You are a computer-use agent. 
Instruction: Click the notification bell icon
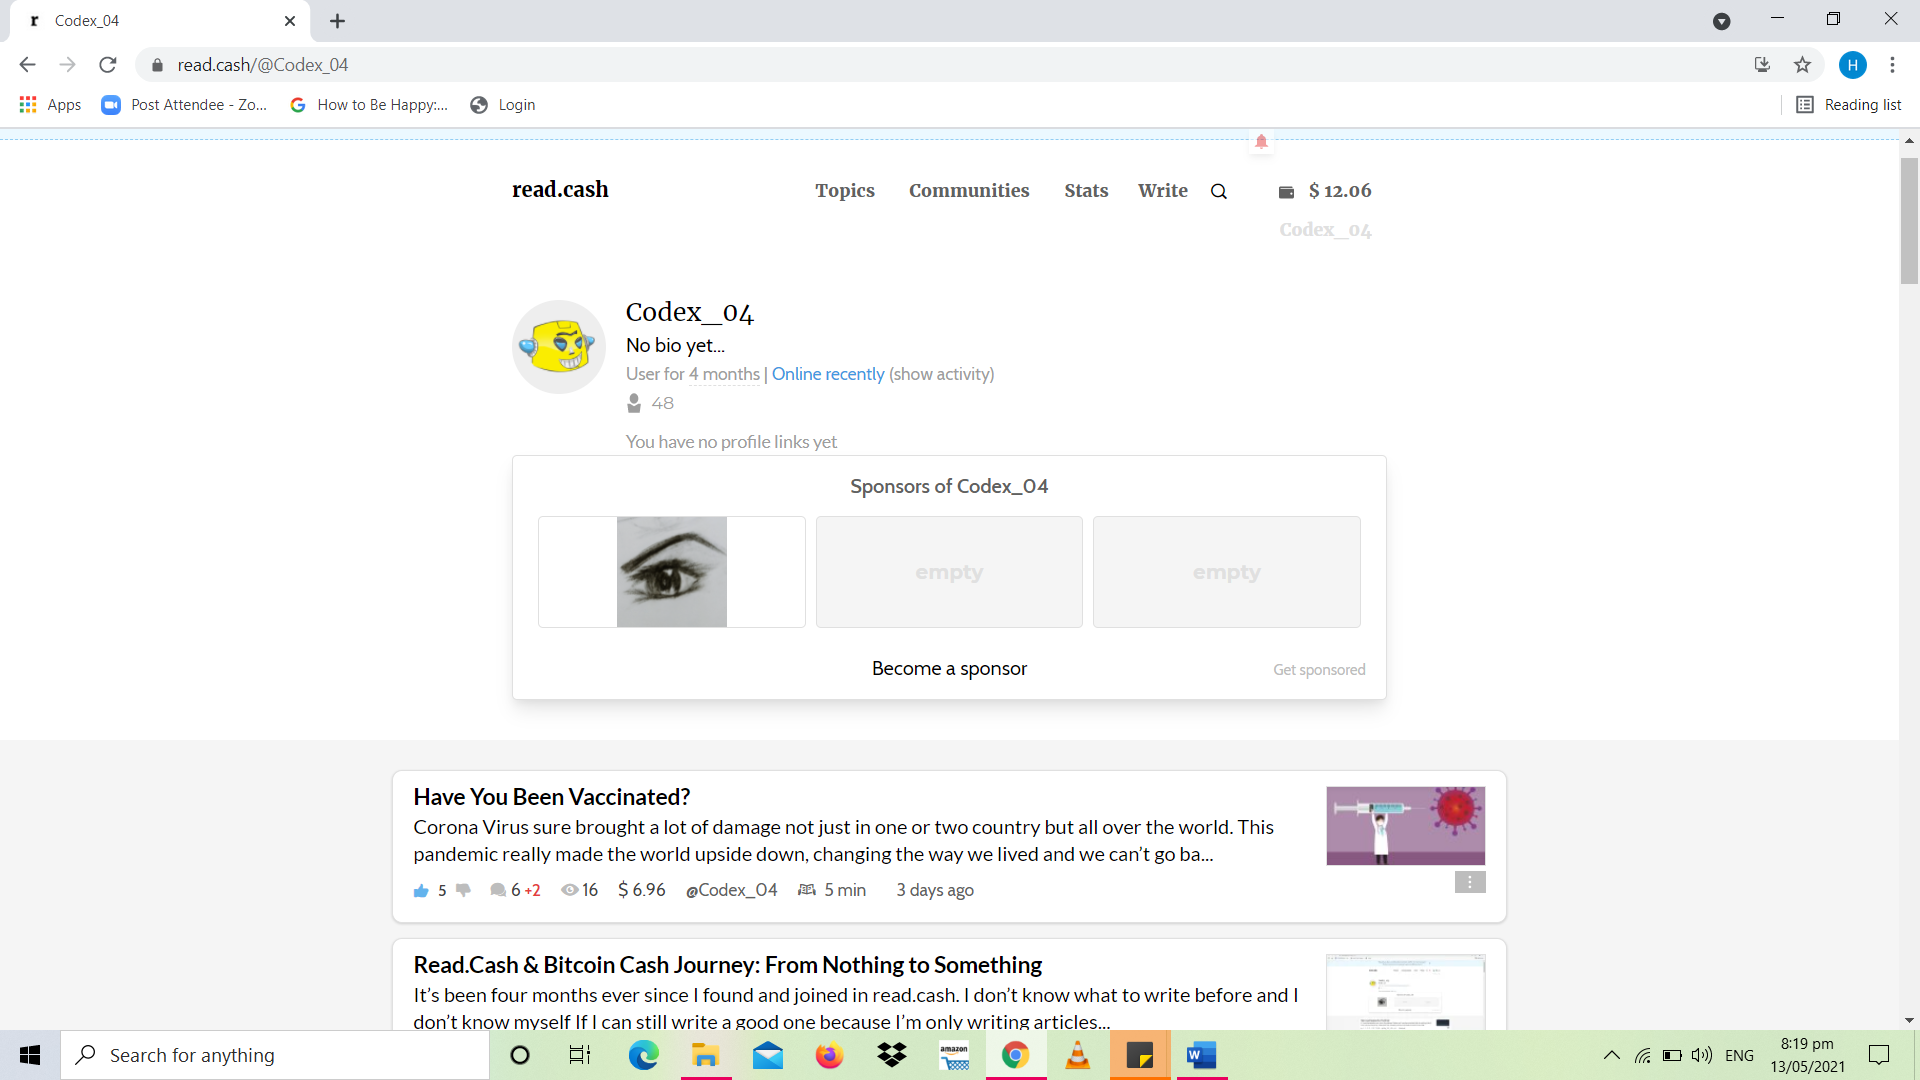tap(1261, 141)
